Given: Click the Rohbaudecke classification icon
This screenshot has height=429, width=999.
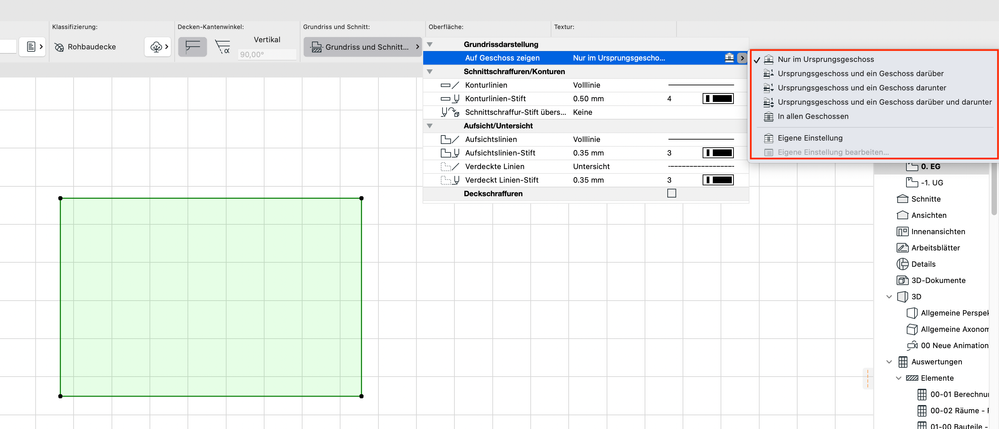Looking at the screenshot, I should pyautogui.click(x=60, y=47).
